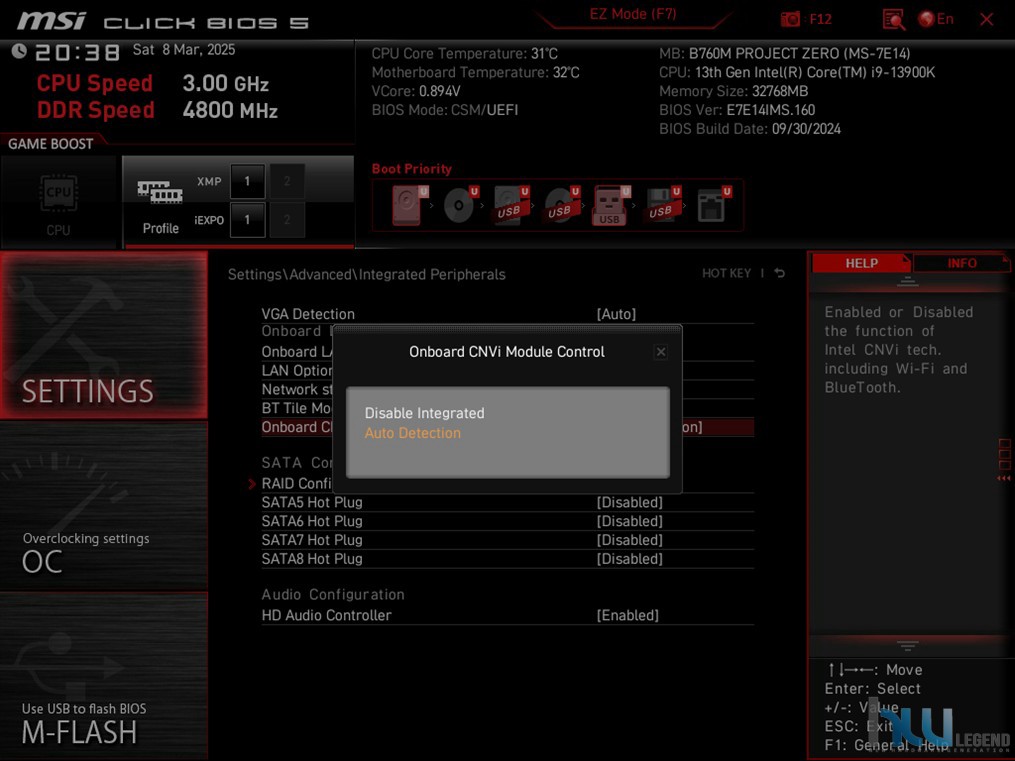Expand the RAID Configuration submenu arrow
The image size is (1015, 761).
[252, 483]
